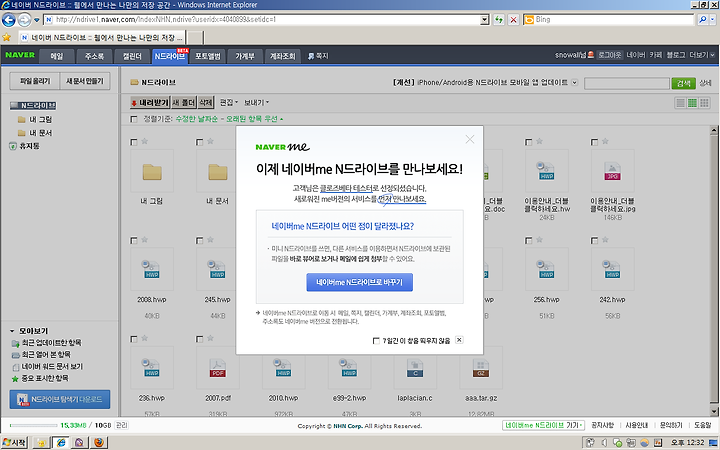Click the blue 네이버me N드라이브로 바꾸기 button

coord(360,282)
